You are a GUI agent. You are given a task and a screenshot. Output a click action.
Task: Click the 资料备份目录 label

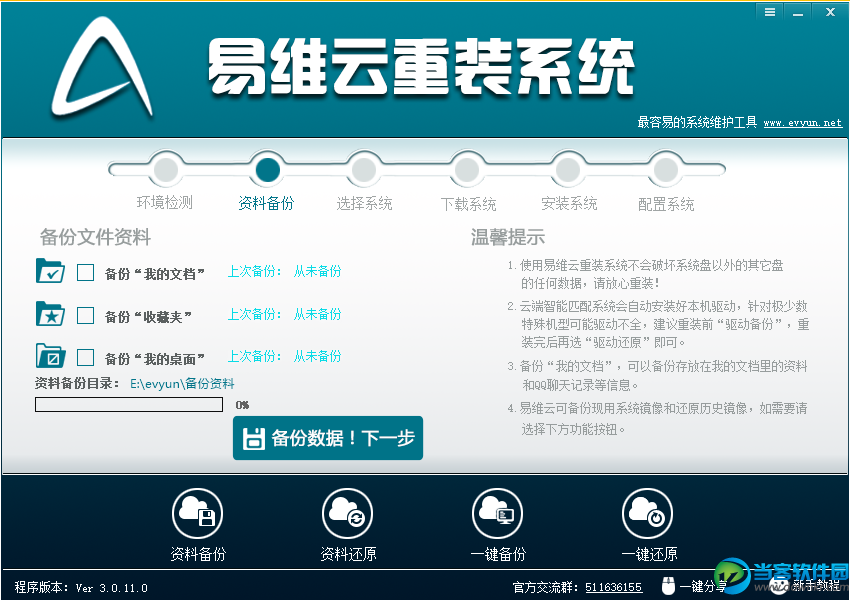click(78, 384)
